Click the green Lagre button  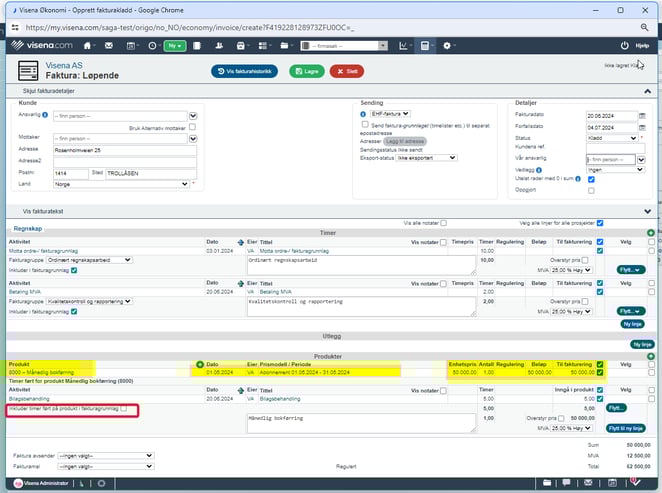tap(306, 71)
